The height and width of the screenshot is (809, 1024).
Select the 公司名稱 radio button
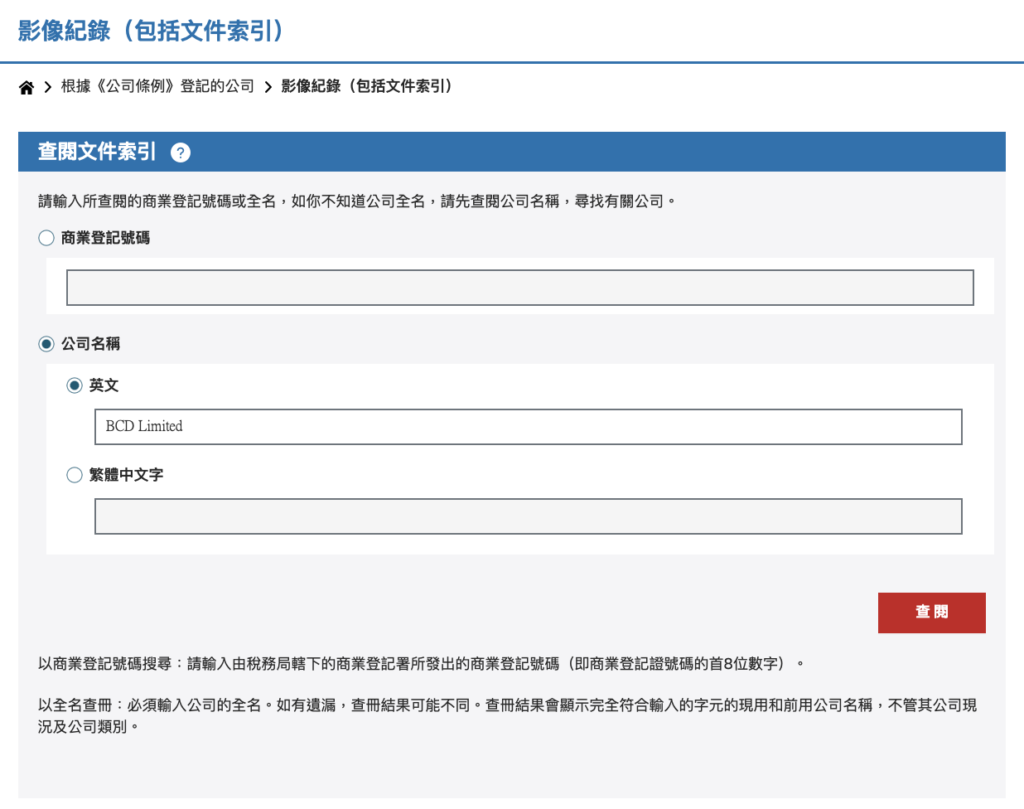pyautogui.click(x=46, y=344)
